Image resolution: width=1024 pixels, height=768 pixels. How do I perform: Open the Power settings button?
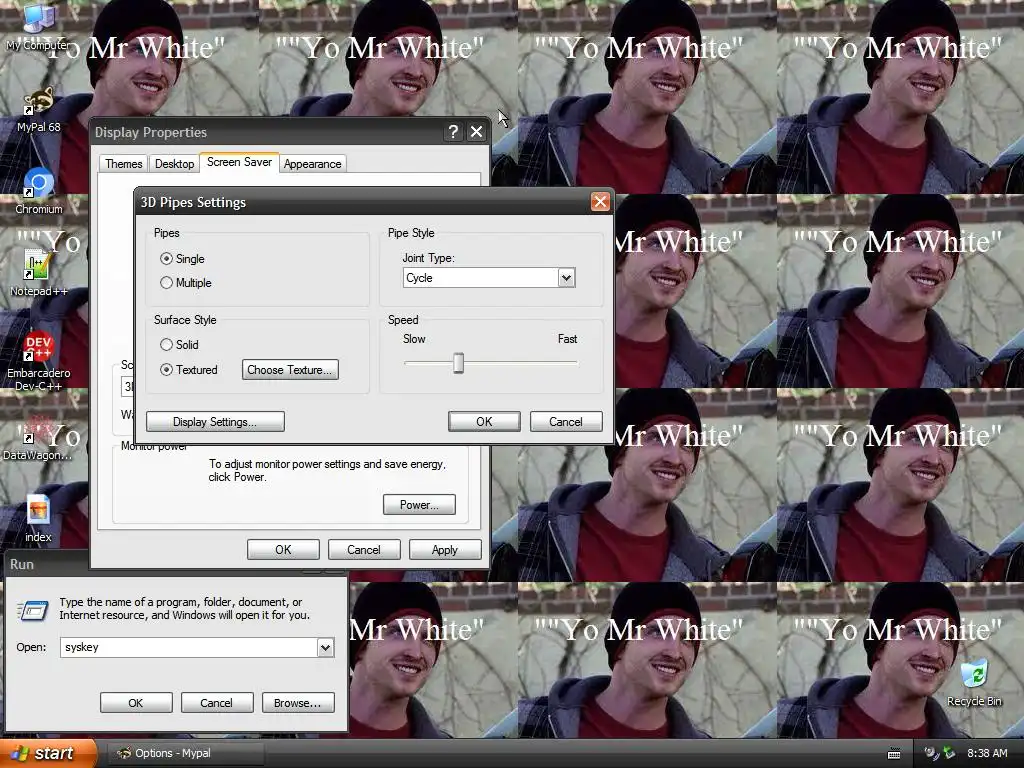(419, 505)
